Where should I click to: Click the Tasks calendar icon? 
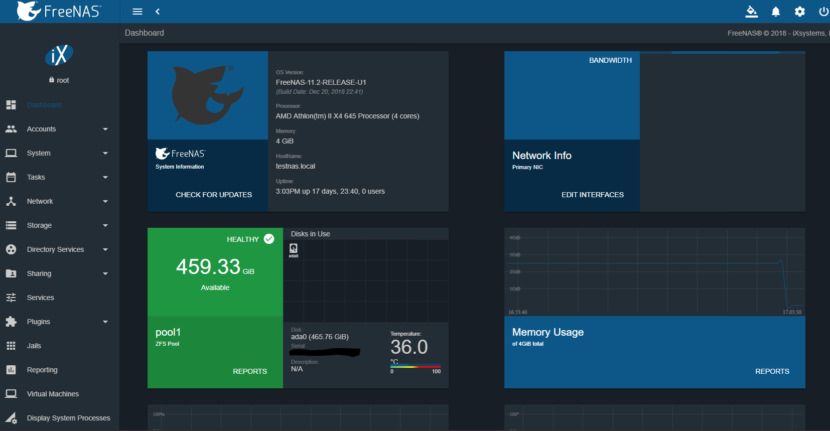pos(11,177)
